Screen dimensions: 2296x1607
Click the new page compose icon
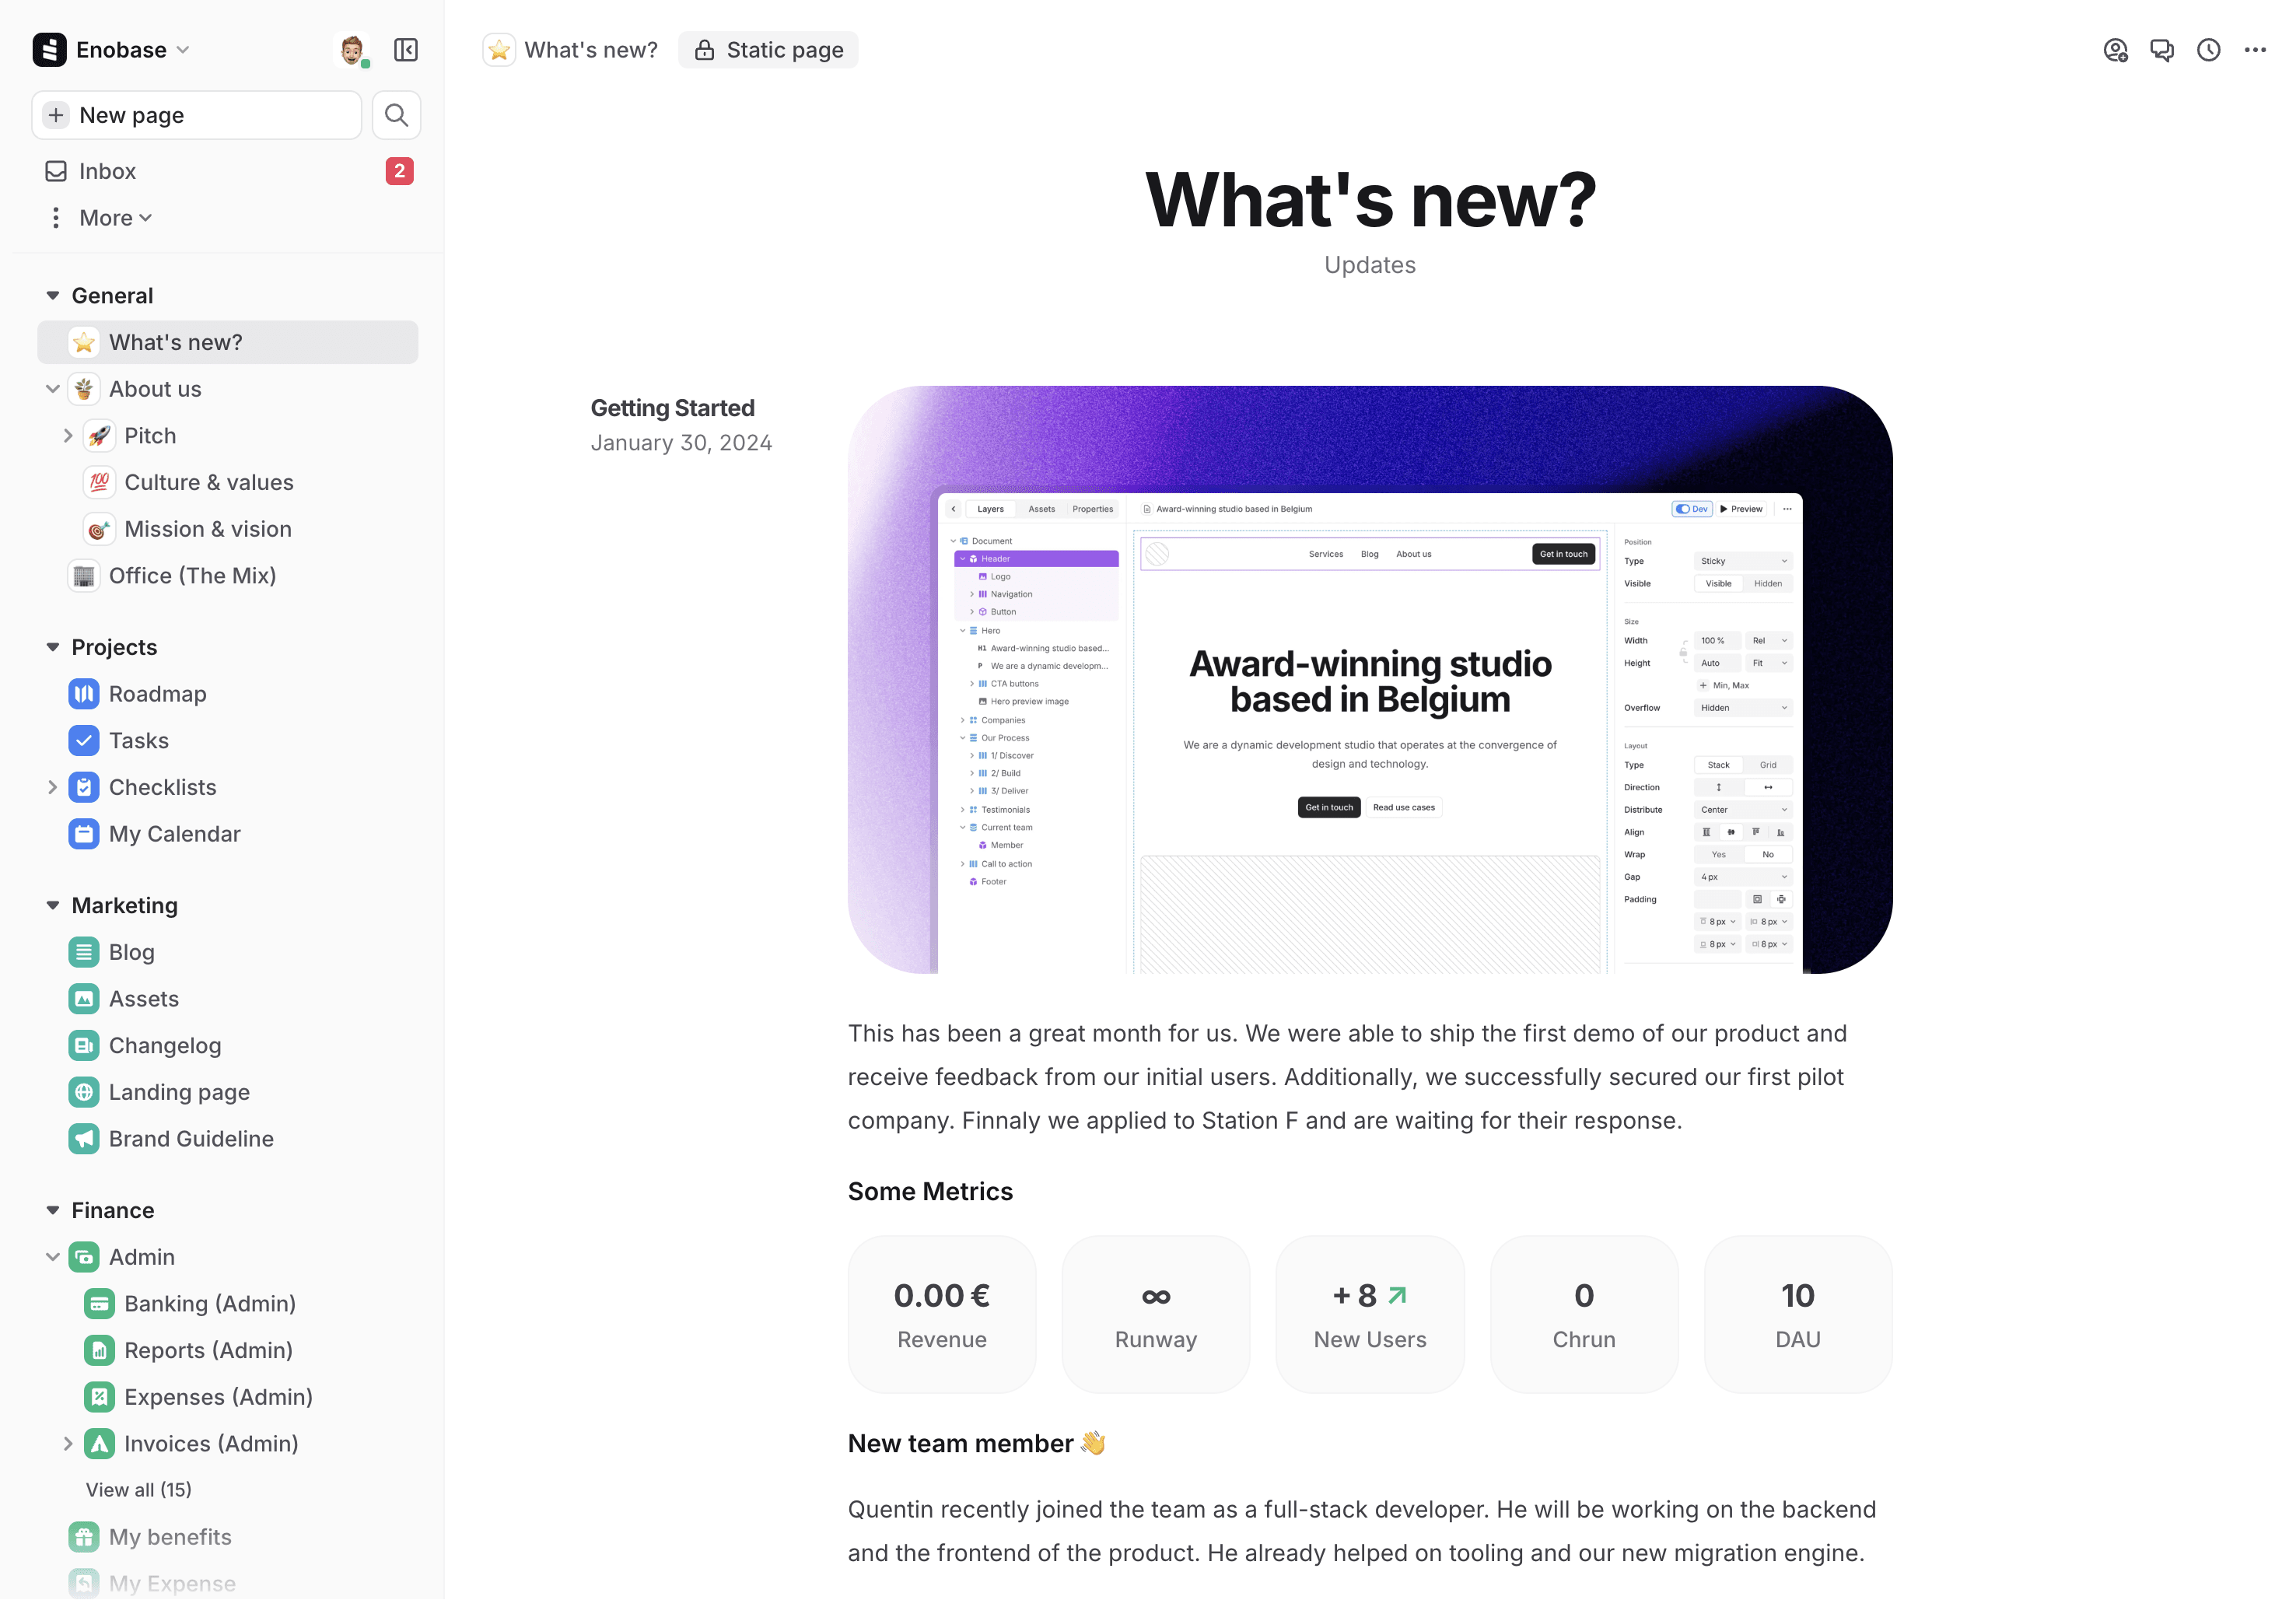[56, 115]
